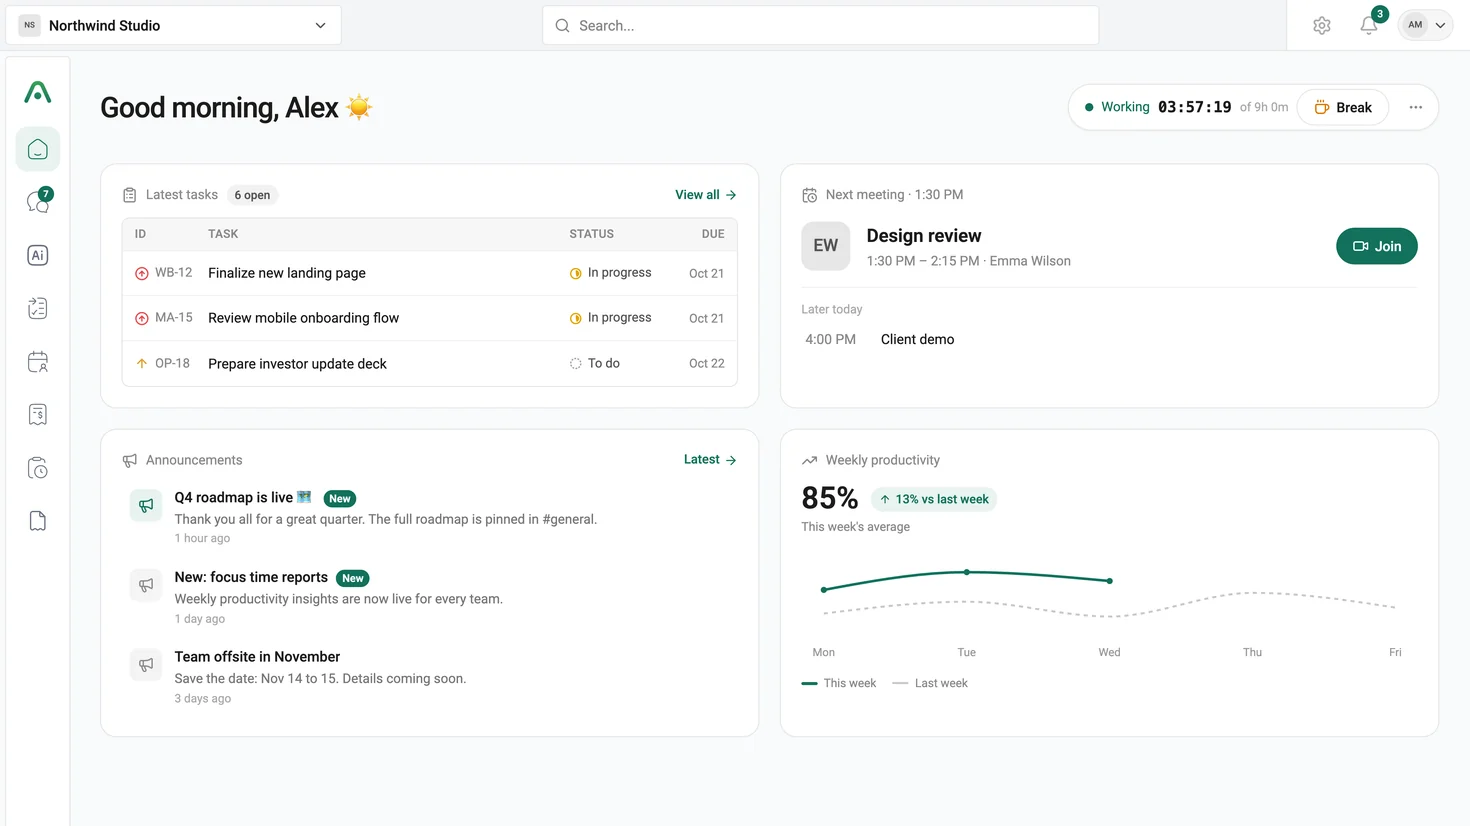Click the 13% vs last week badge
Viewport: 1470px width, 826px height.
click(934, 499)
